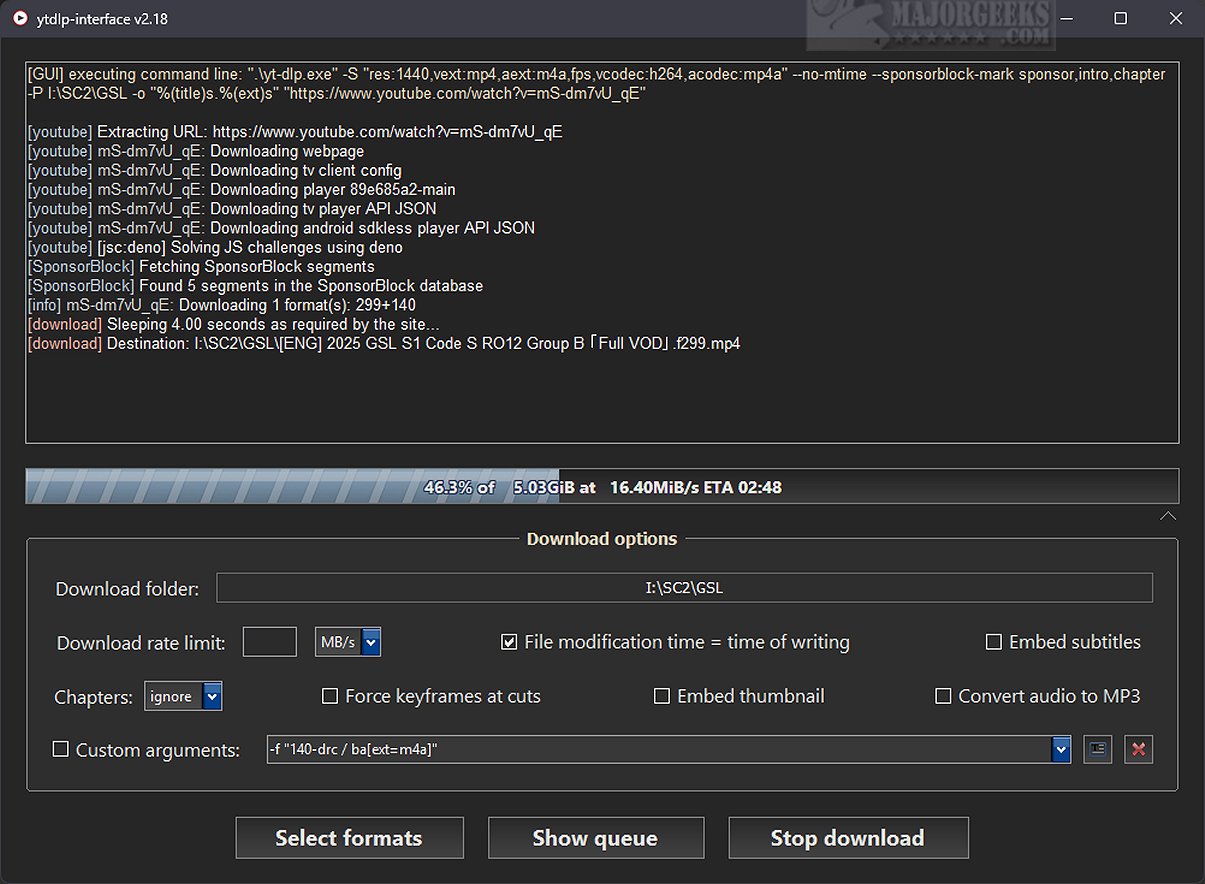Check the Convert audio to MP3 box

coord(943,696)
